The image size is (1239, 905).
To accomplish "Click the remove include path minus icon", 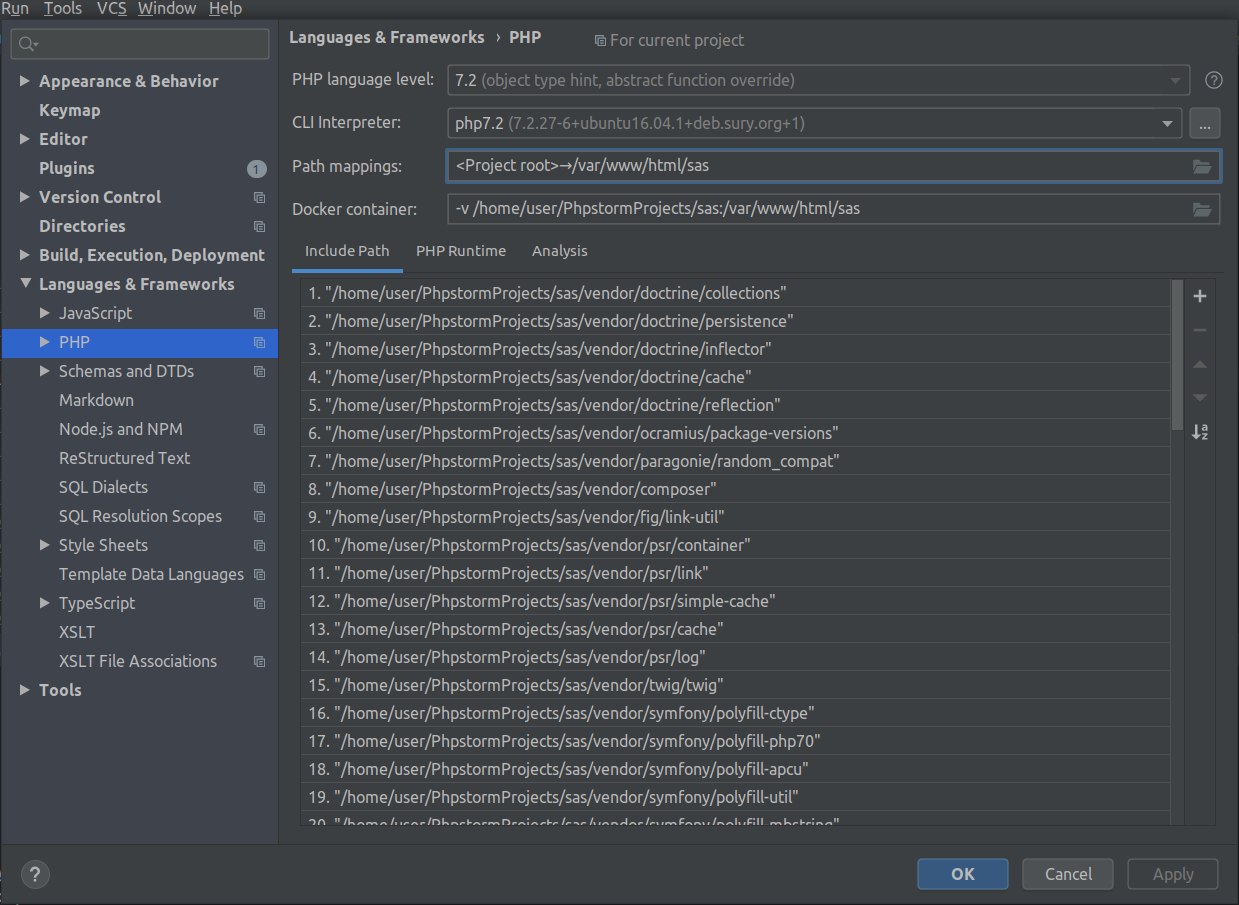I will click(1200, 330).
